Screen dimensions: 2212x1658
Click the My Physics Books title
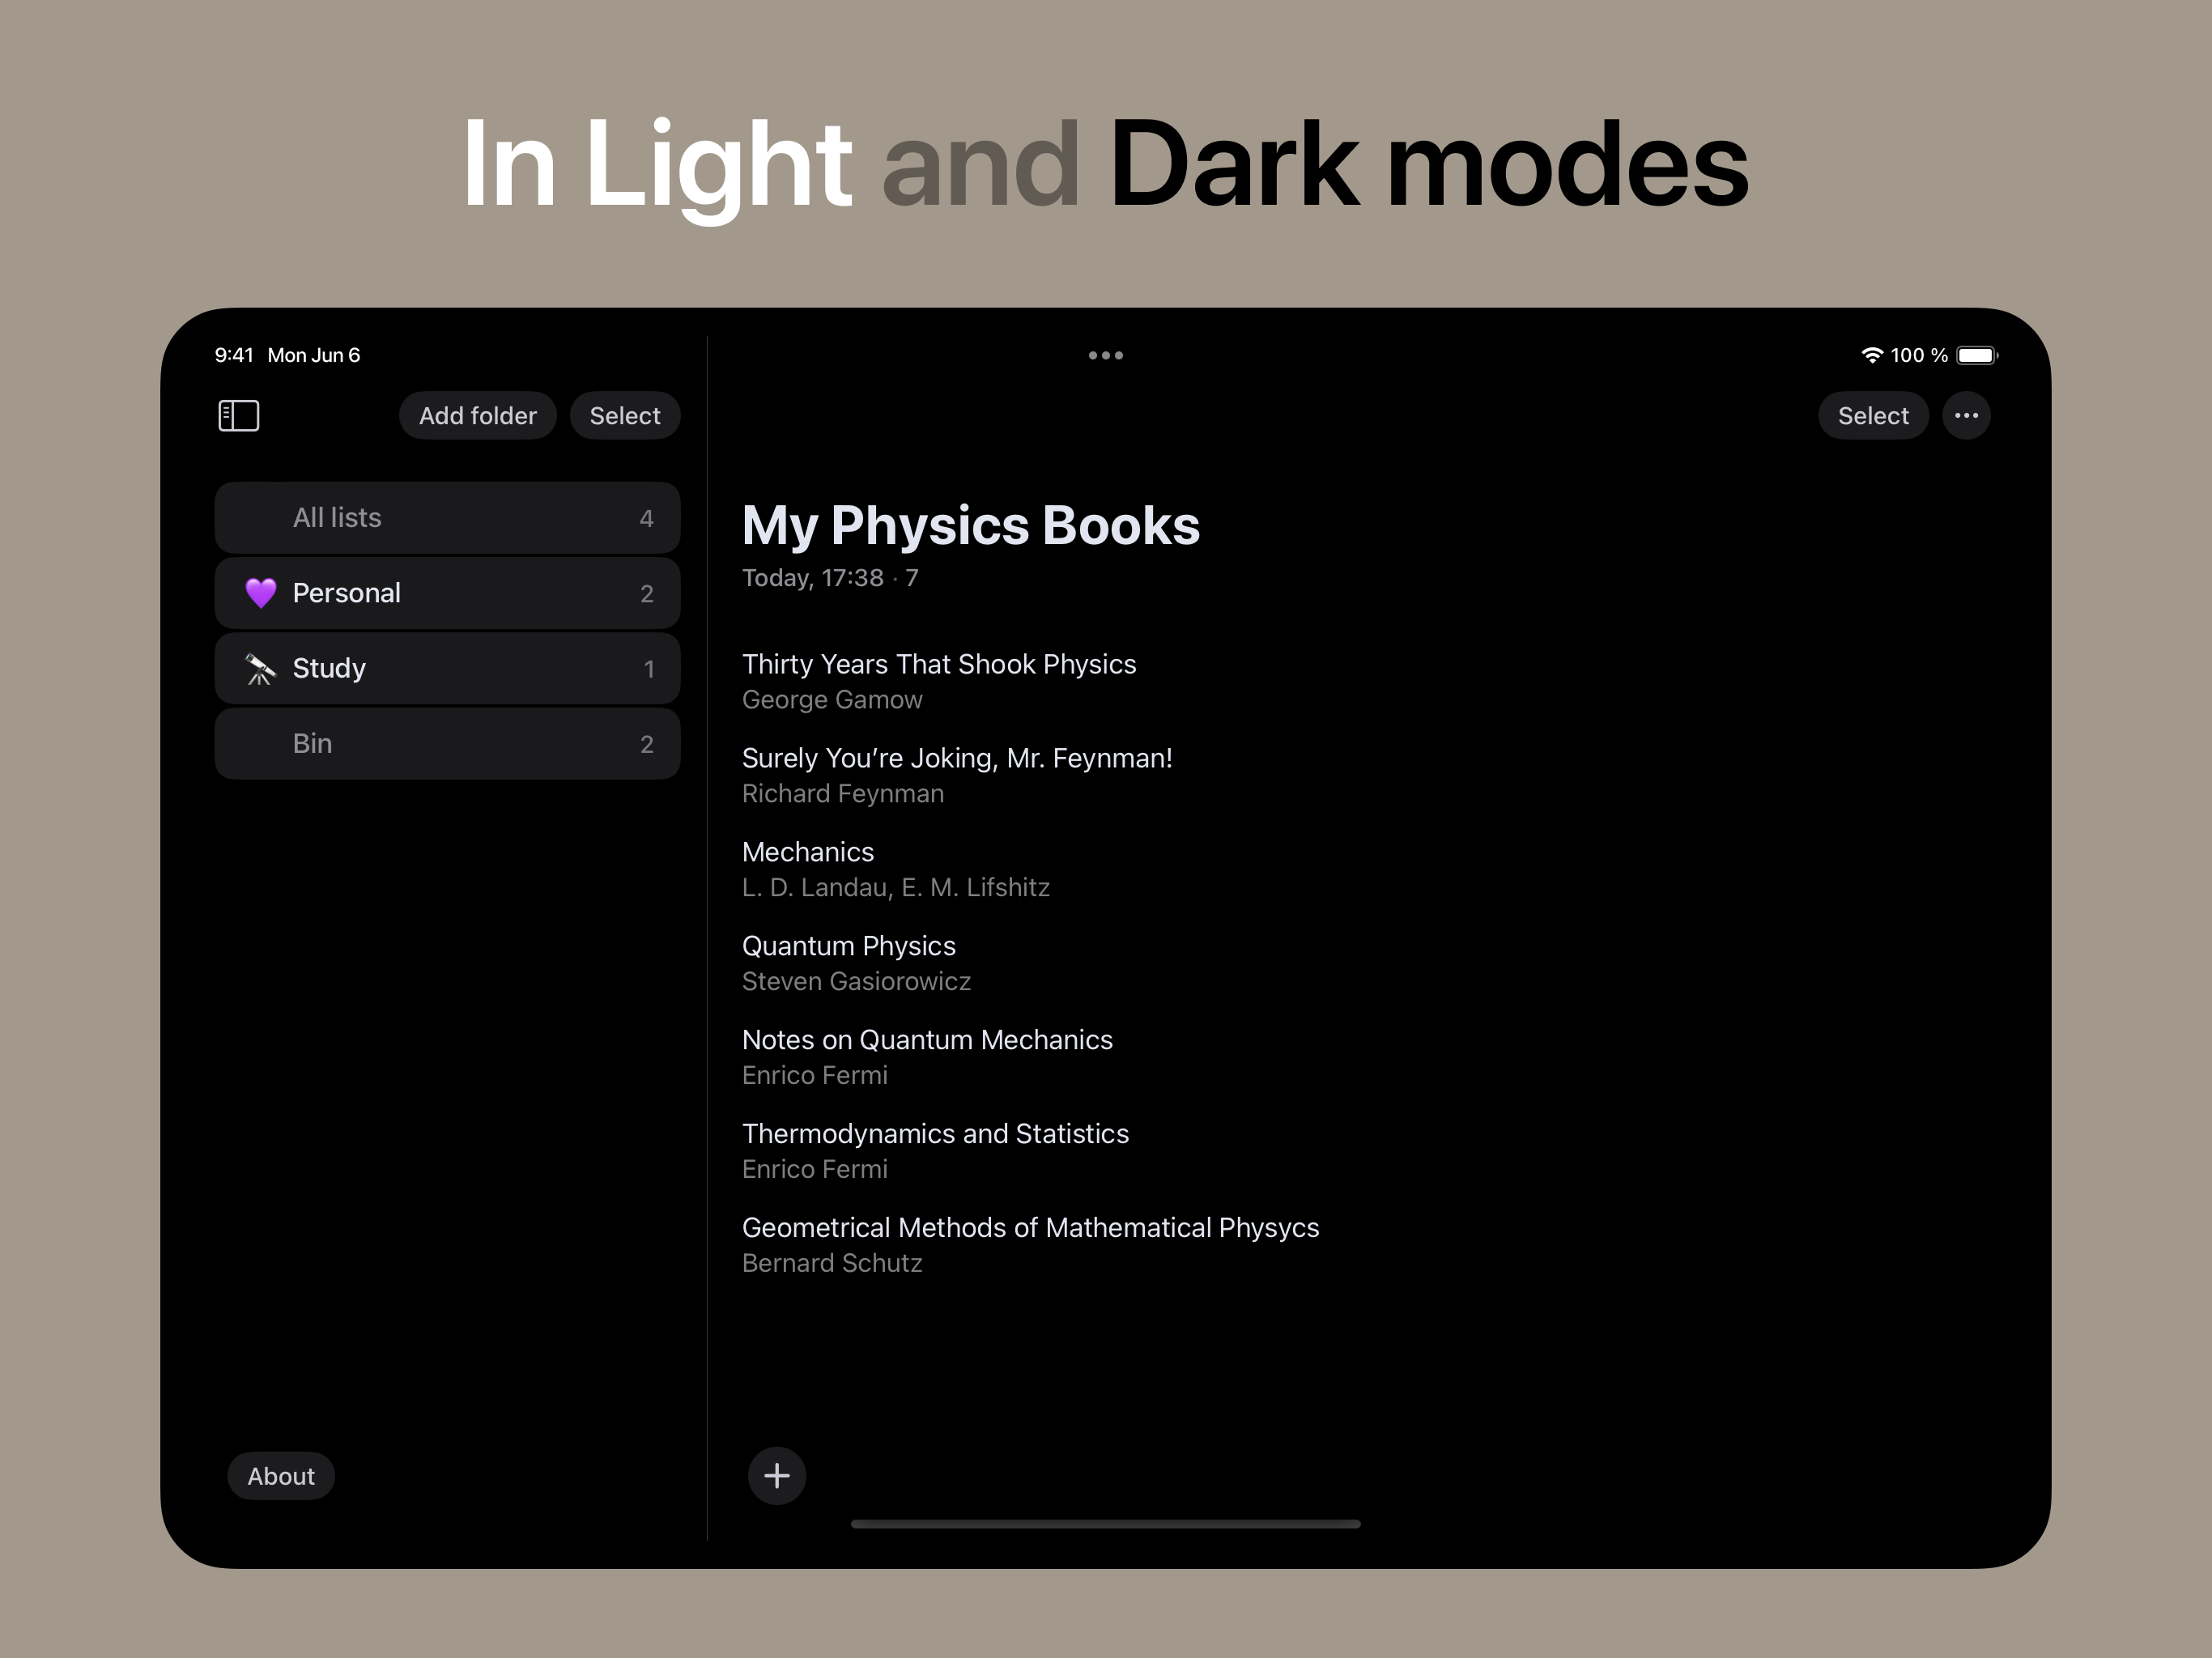pyautogui.click(x=970, y=525)
